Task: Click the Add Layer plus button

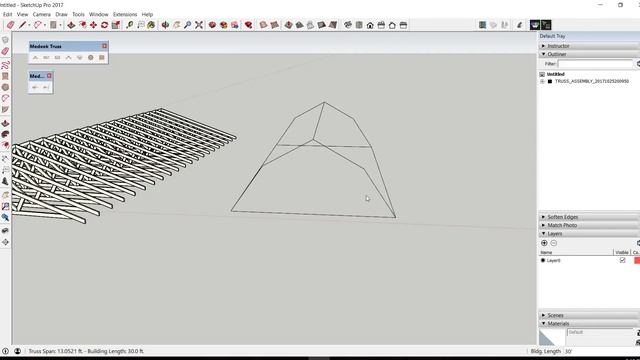Action: pyautogui.click(x=544, y=243)
